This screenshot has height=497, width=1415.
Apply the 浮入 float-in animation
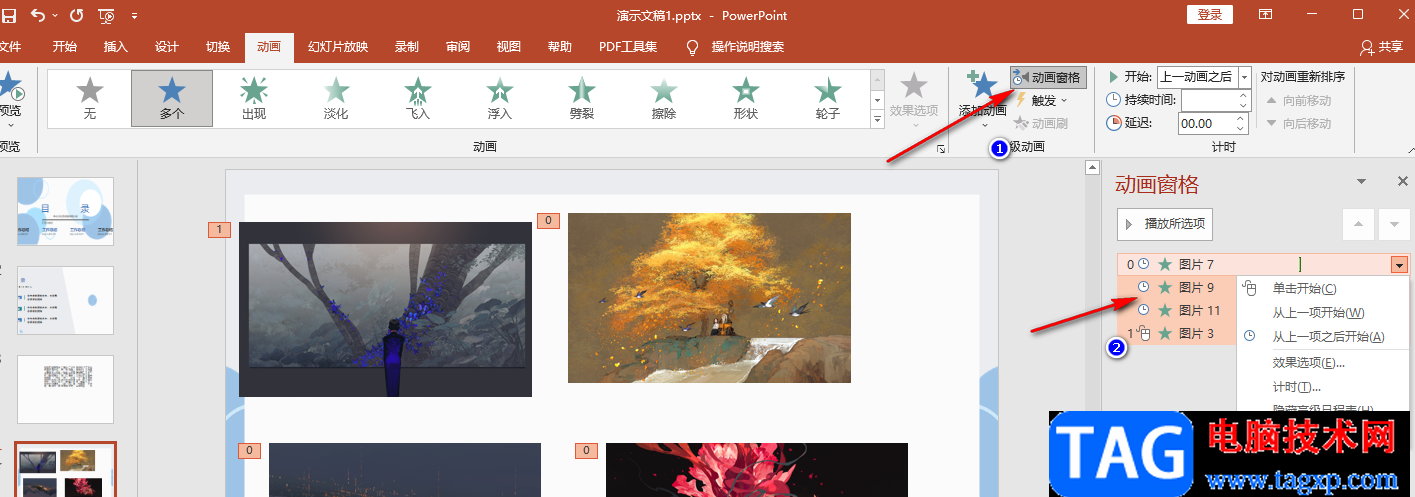click(x=500, y=99)
